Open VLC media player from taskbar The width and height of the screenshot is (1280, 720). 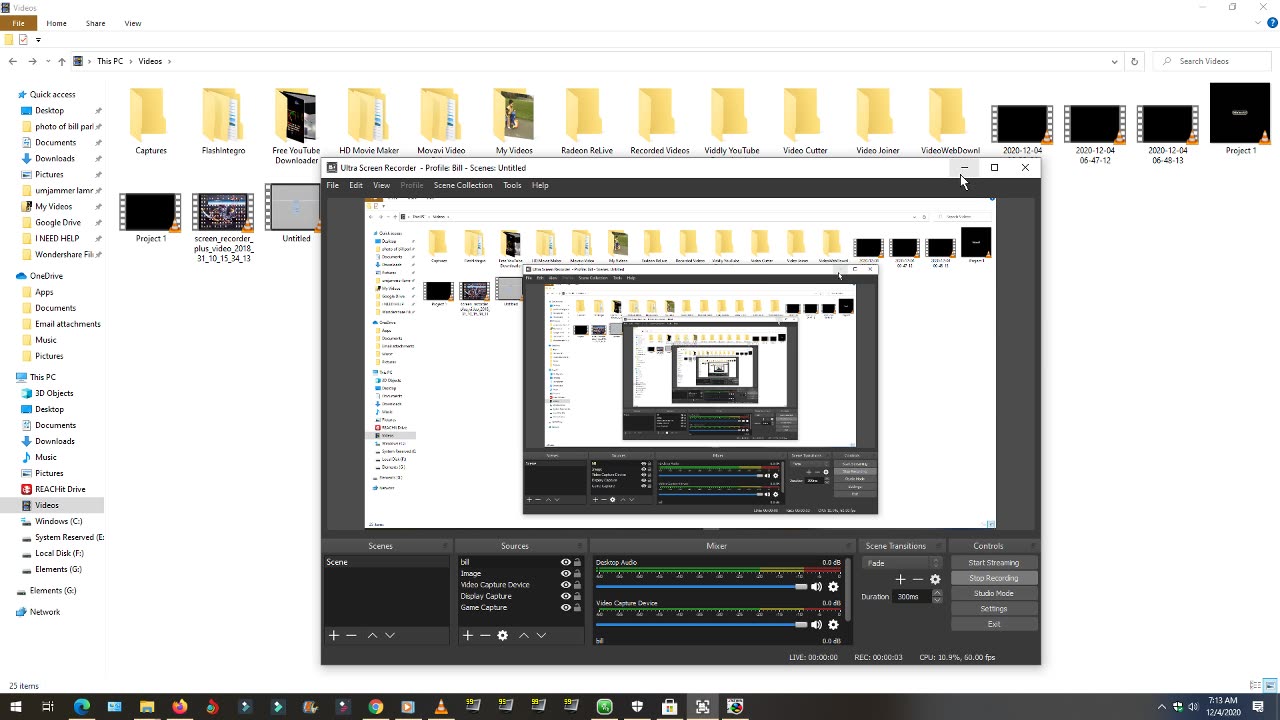[441, 707]
